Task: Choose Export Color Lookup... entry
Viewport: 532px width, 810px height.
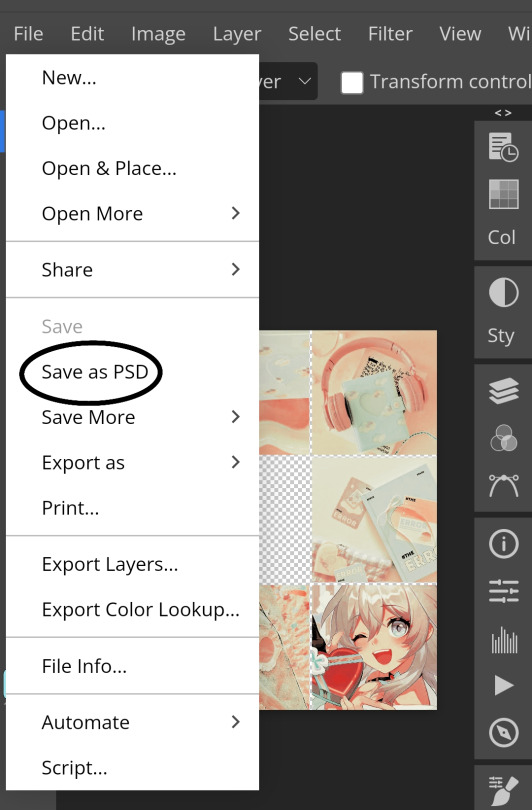Action: pyautogui.click(x=132, y=610)
